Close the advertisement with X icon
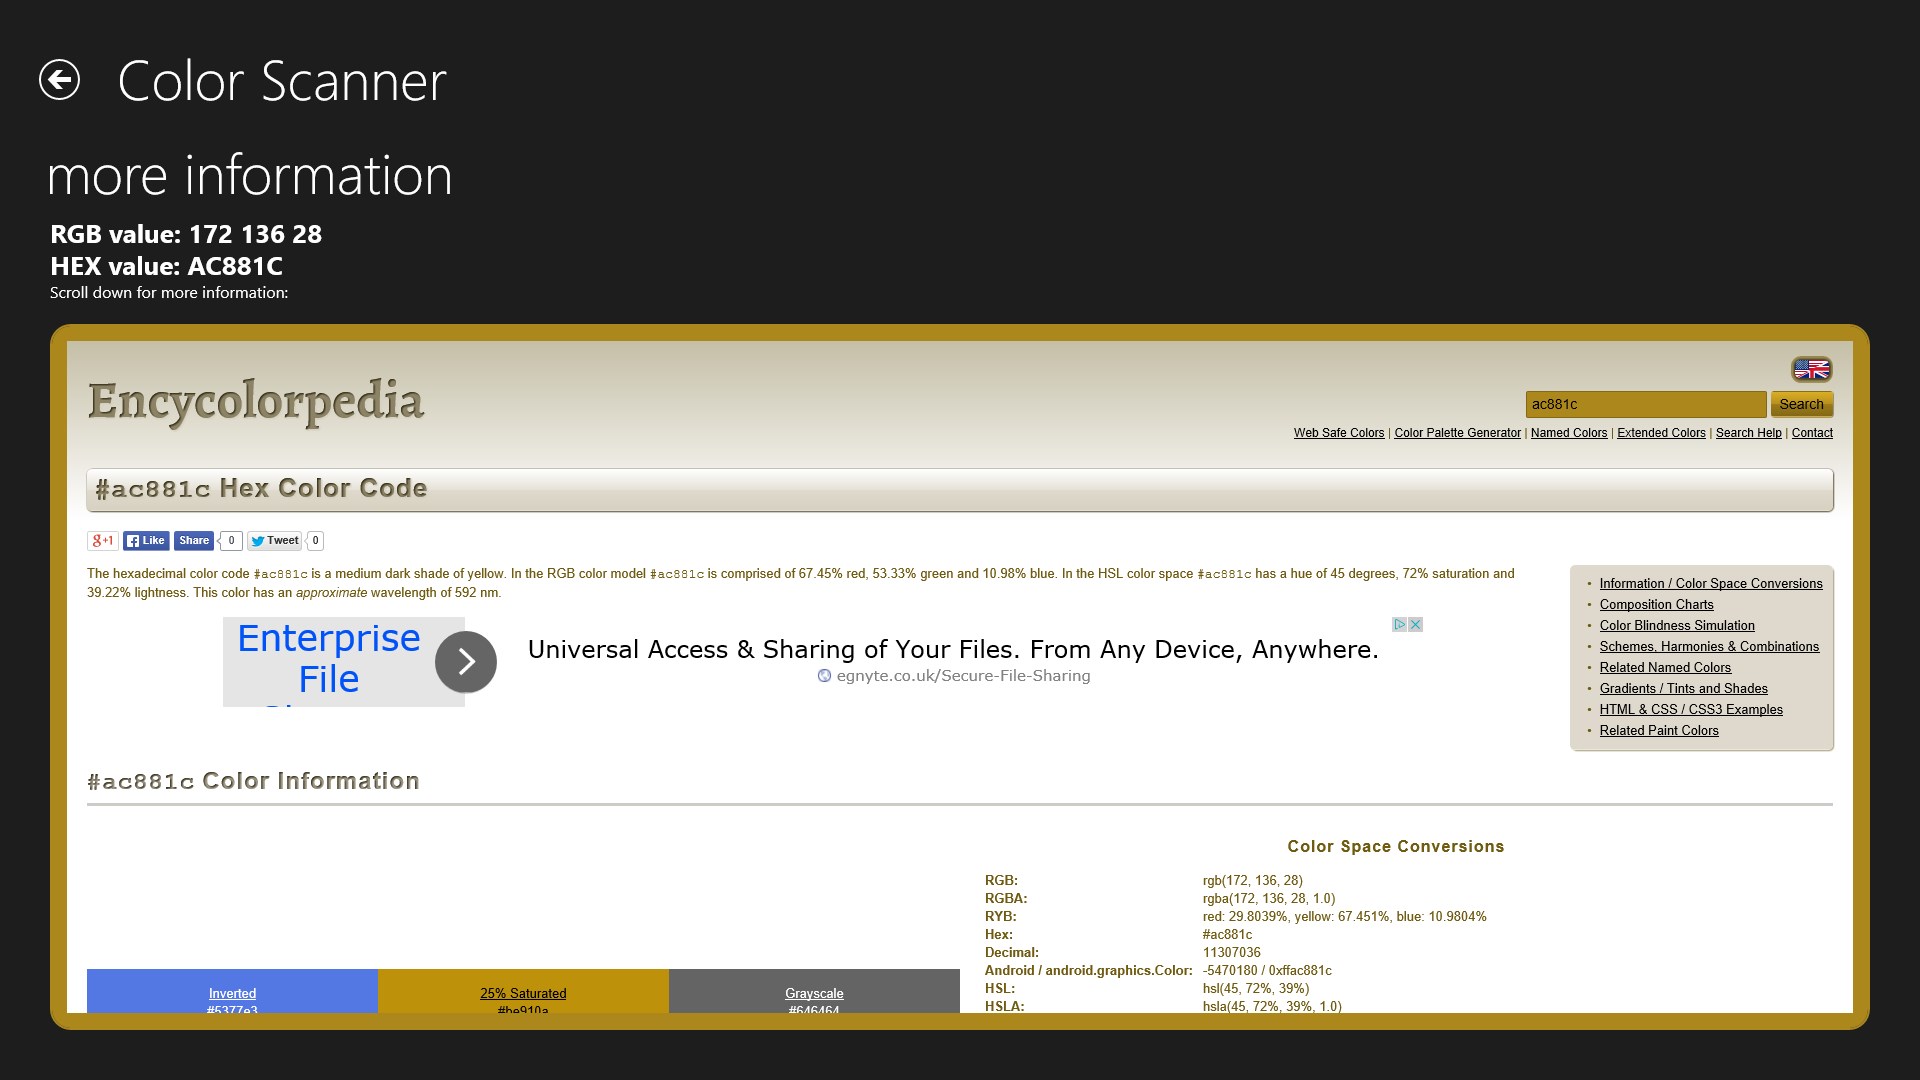1920x1080 pixels. [x=1416, y=625]
